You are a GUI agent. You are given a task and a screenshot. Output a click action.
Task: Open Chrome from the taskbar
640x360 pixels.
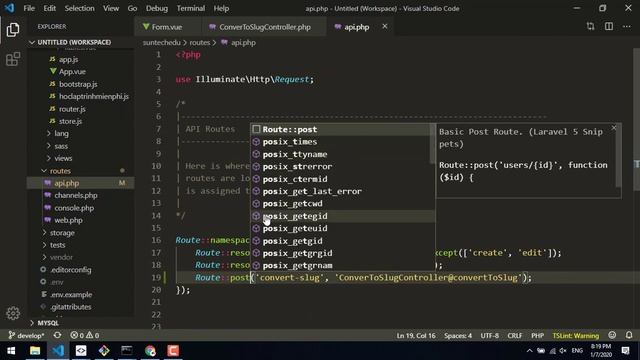coord(150,351)
